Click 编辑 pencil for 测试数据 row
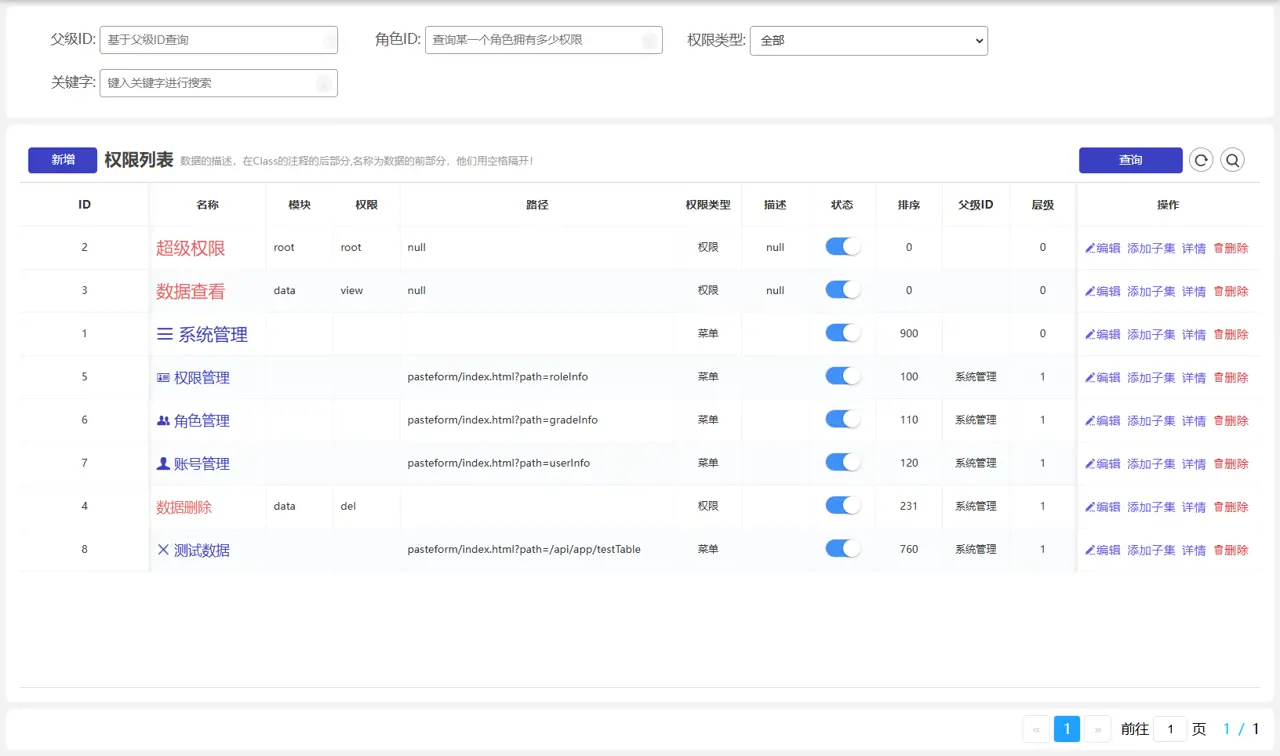The width and height of the screenshot is (1280, 756). (1103, 549)
